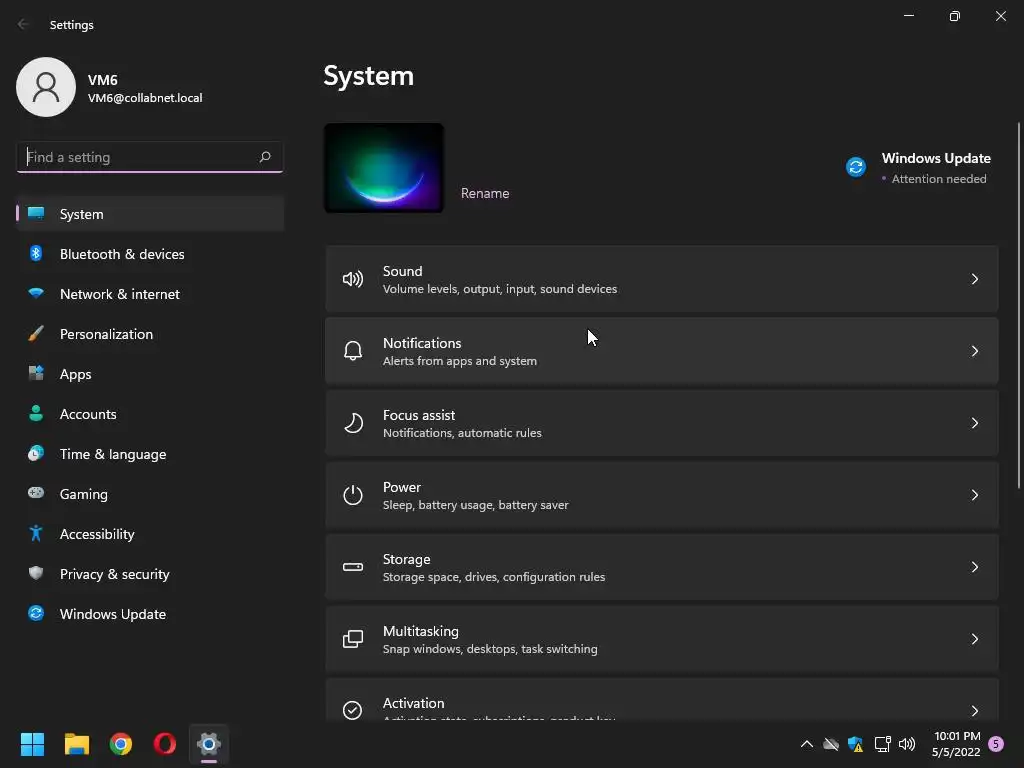Open Apps settings category

tap(150, 374)
